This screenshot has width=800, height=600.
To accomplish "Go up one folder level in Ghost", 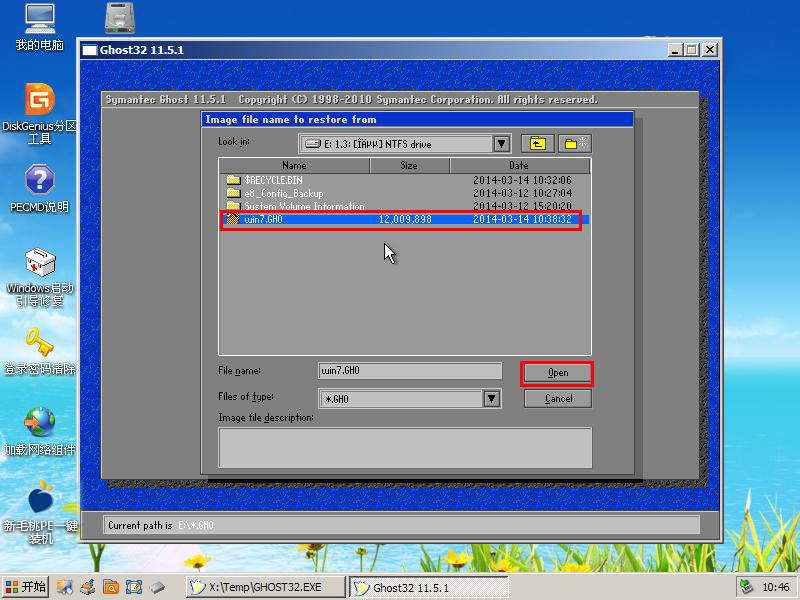I will 538,144.
